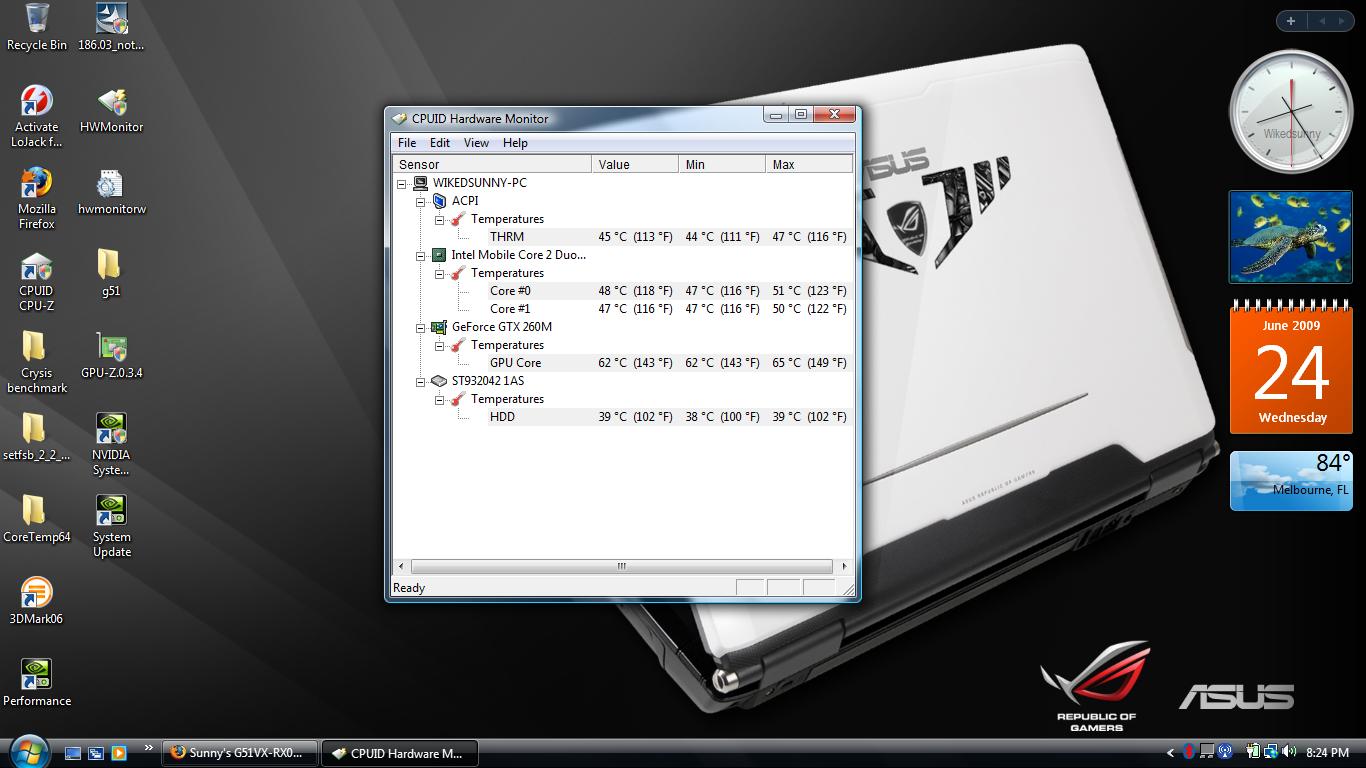The width and height of the screenshot is (1366, 768).
Task: Launch the GPU-Z.0.3.4 desktop icon
Action: click(x=112, y=356)
